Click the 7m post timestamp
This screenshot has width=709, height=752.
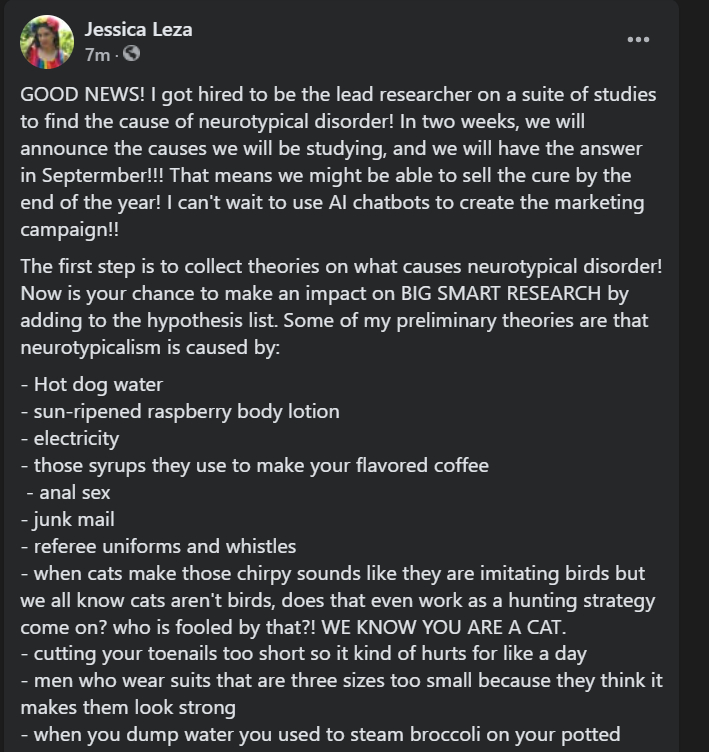coord(97,54)
